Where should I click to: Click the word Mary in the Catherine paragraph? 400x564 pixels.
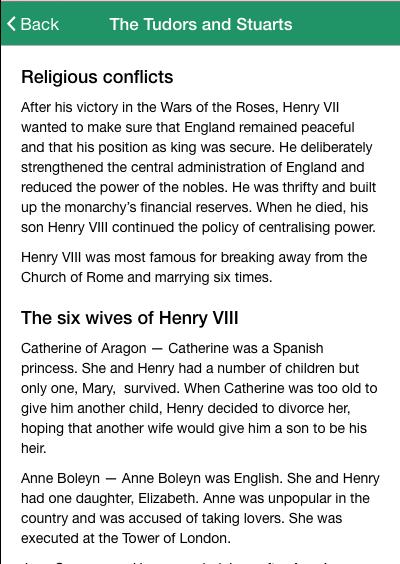click(99, 388)
